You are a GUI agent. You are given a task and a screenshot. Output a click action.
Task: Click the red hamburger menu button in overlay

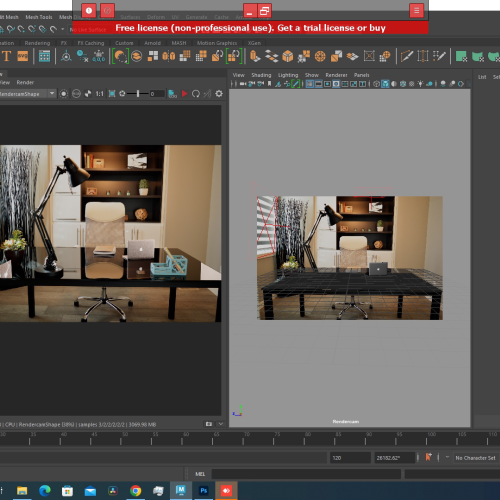click(416, 11)
